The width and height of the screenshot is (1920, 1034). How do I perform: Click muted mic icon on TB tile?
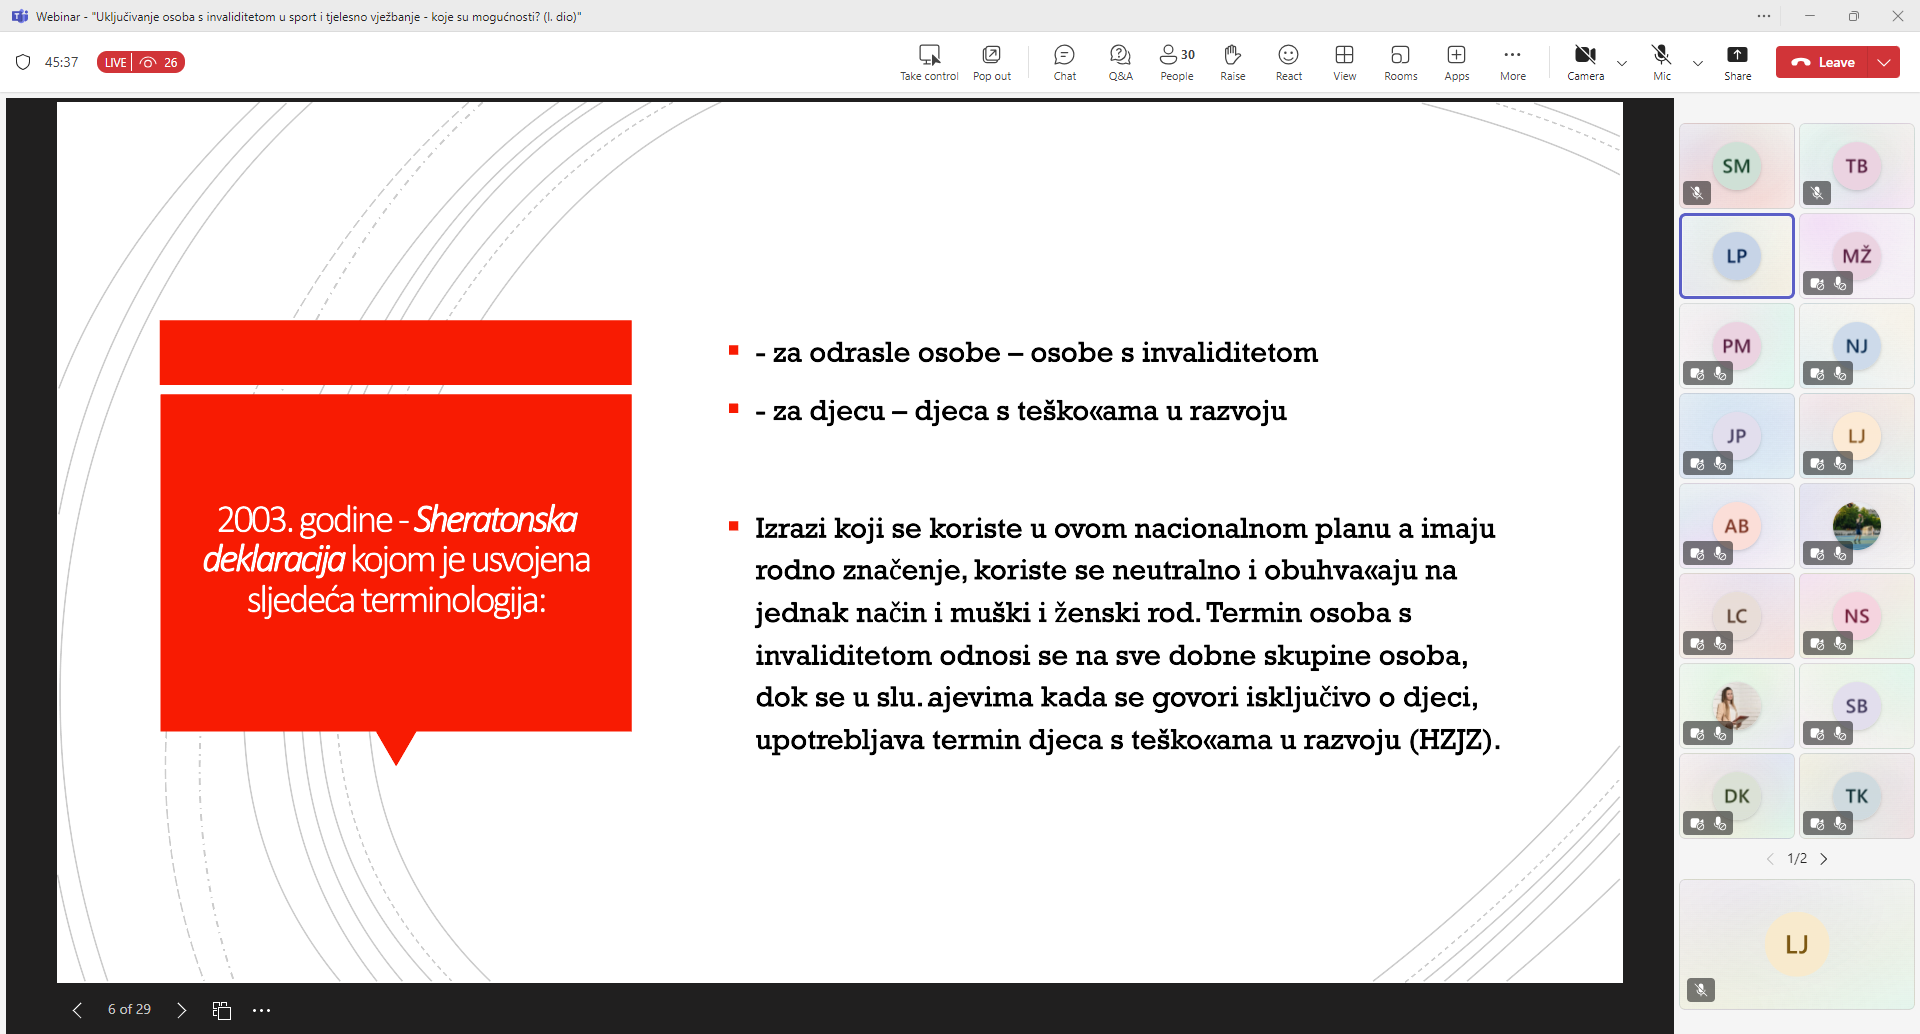tap(1817, 193)
